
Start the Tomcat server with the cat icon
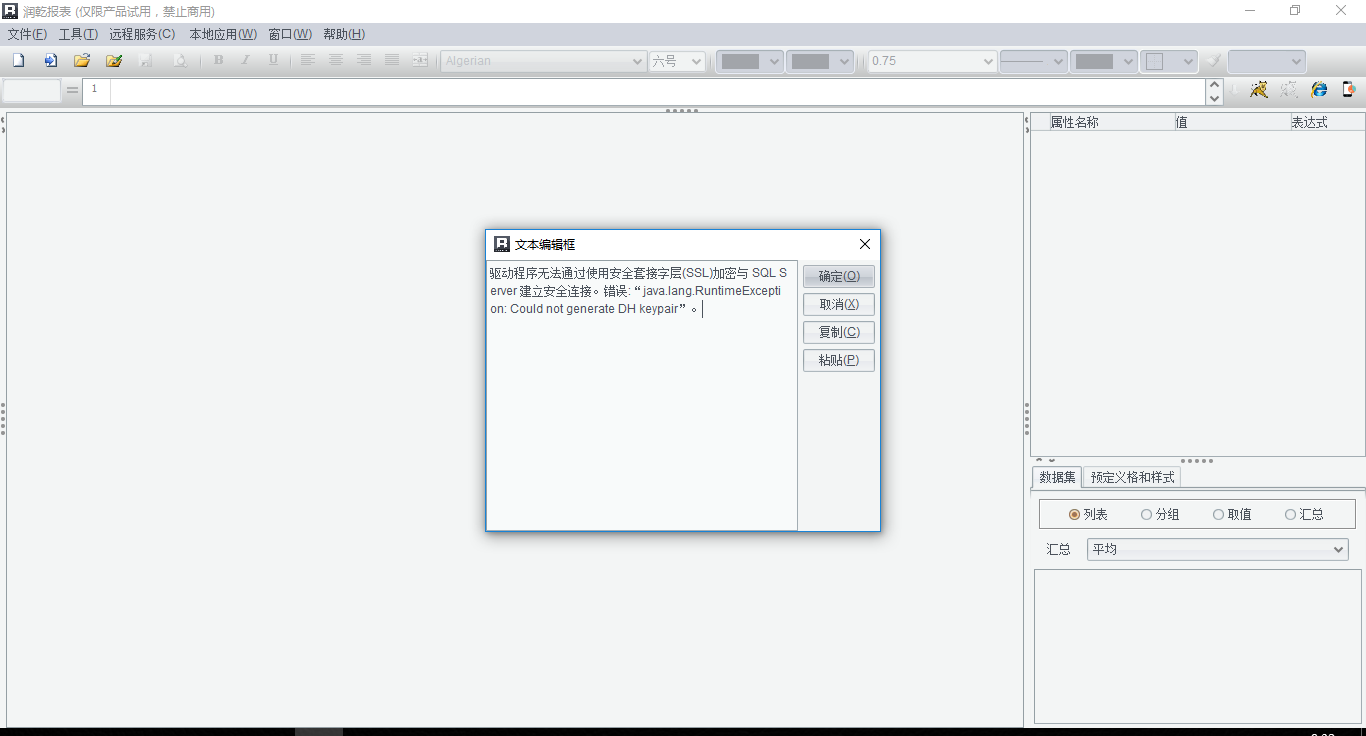click(1259, 90)
